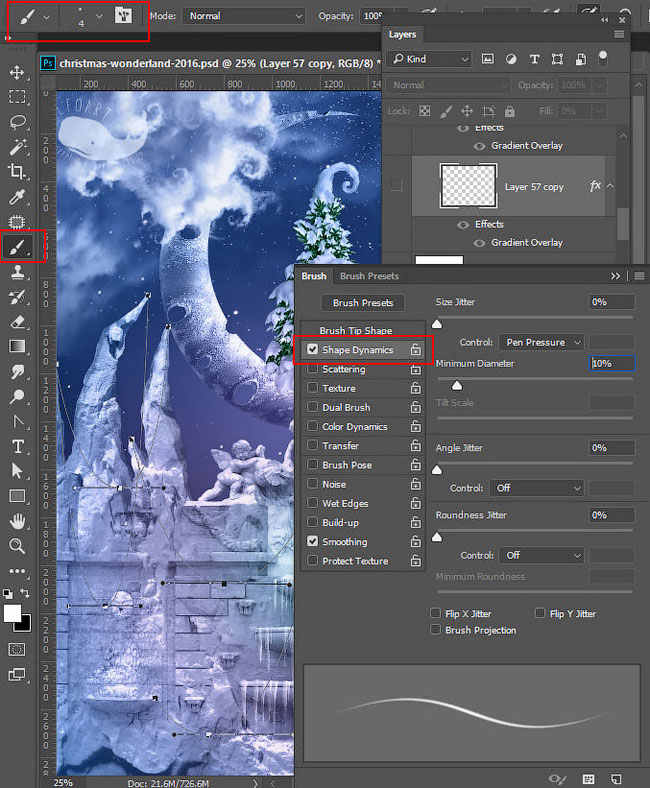
Task: Open Angle Jitter Control dropdown
Action: (x=537, y=488)
